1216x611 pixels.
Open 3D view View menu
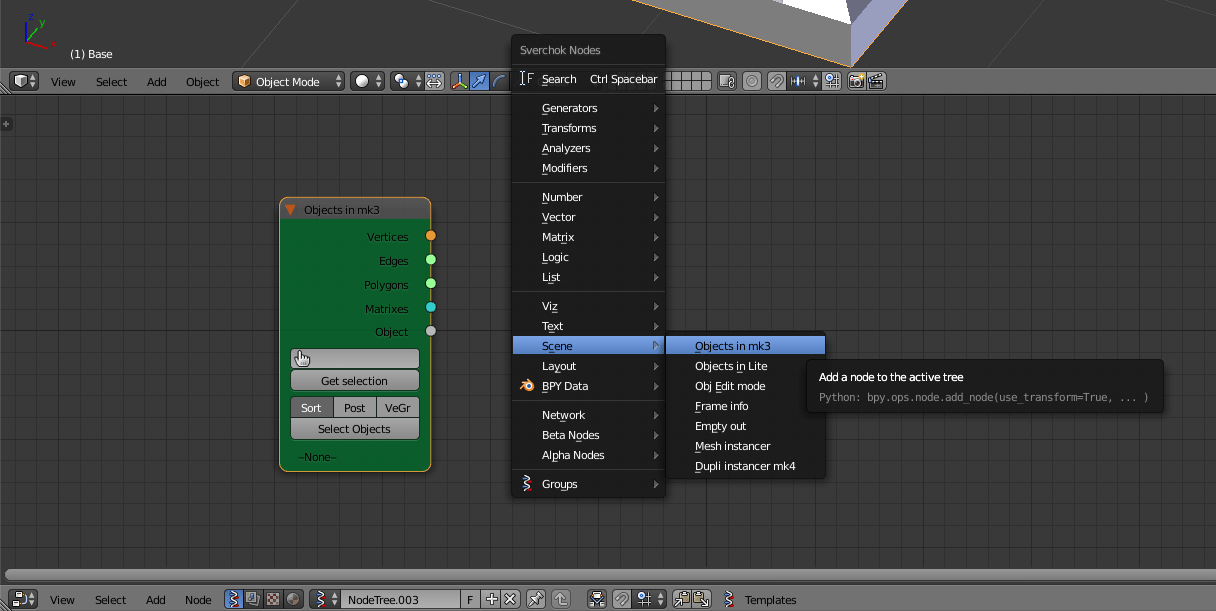[63, 82]
